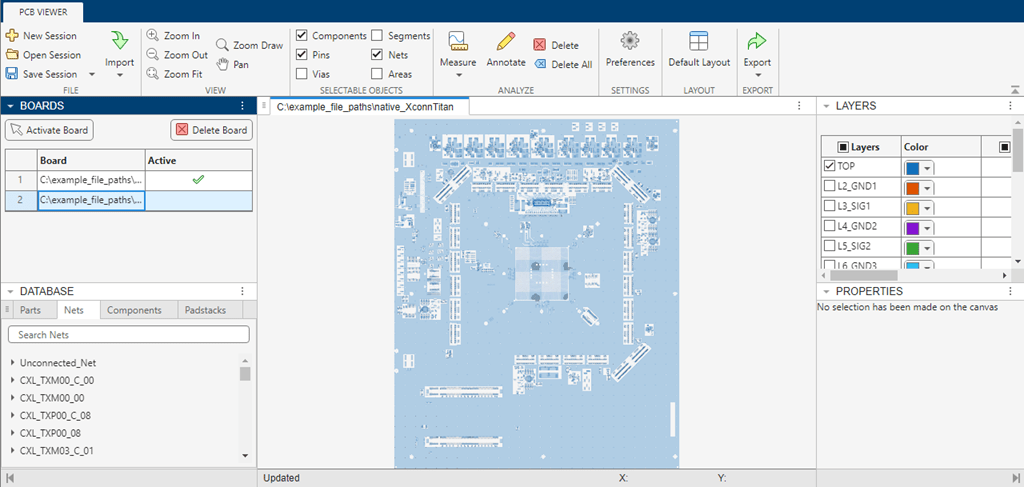
Task: Click the L4_GND2 purple color swatch
Action: point(913,227)
